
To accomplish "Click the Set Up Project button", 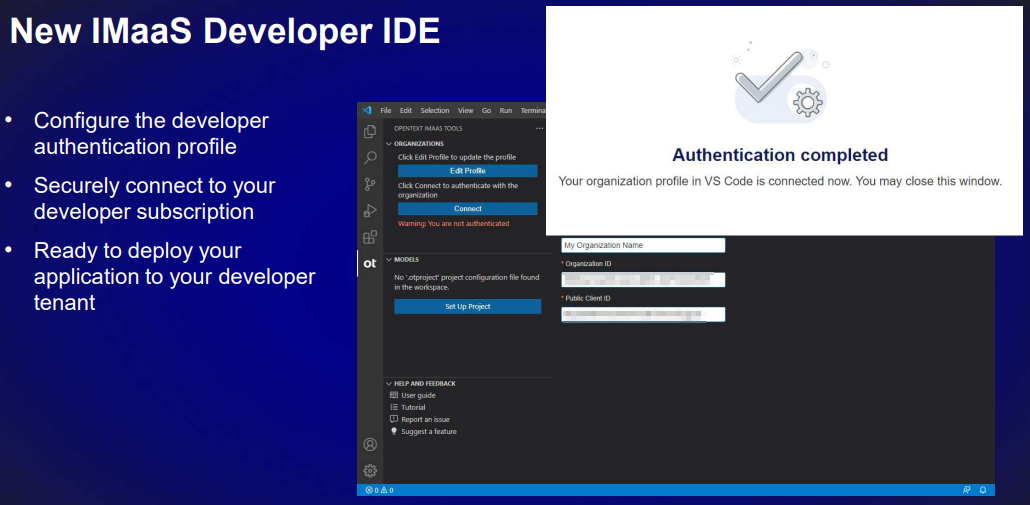I will [467, 306].
